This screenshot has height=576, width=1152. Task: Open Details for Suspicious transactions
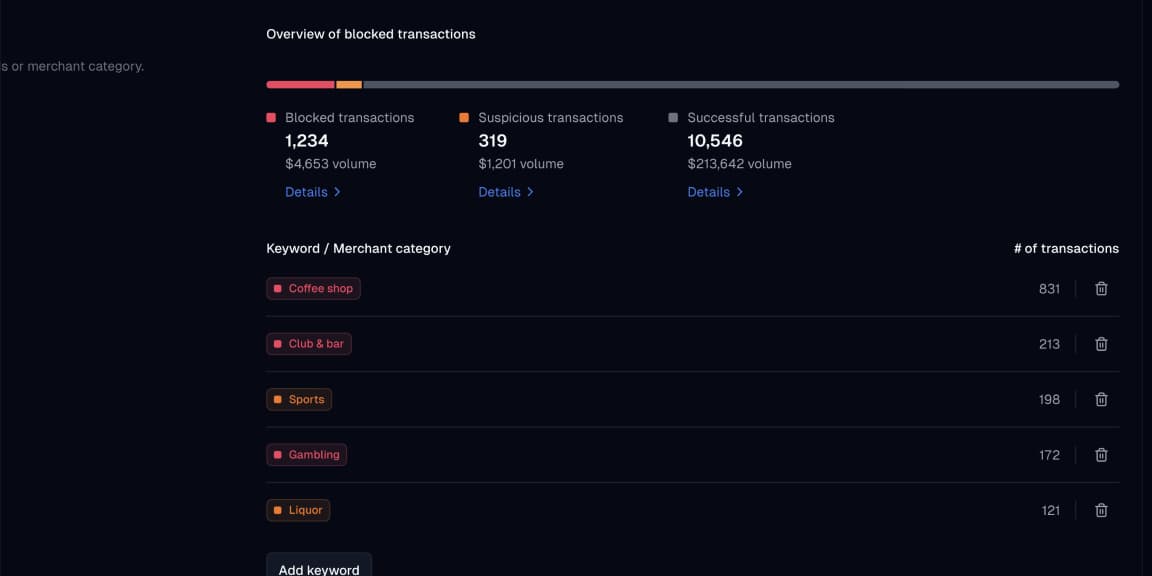[x=505, y=192]
